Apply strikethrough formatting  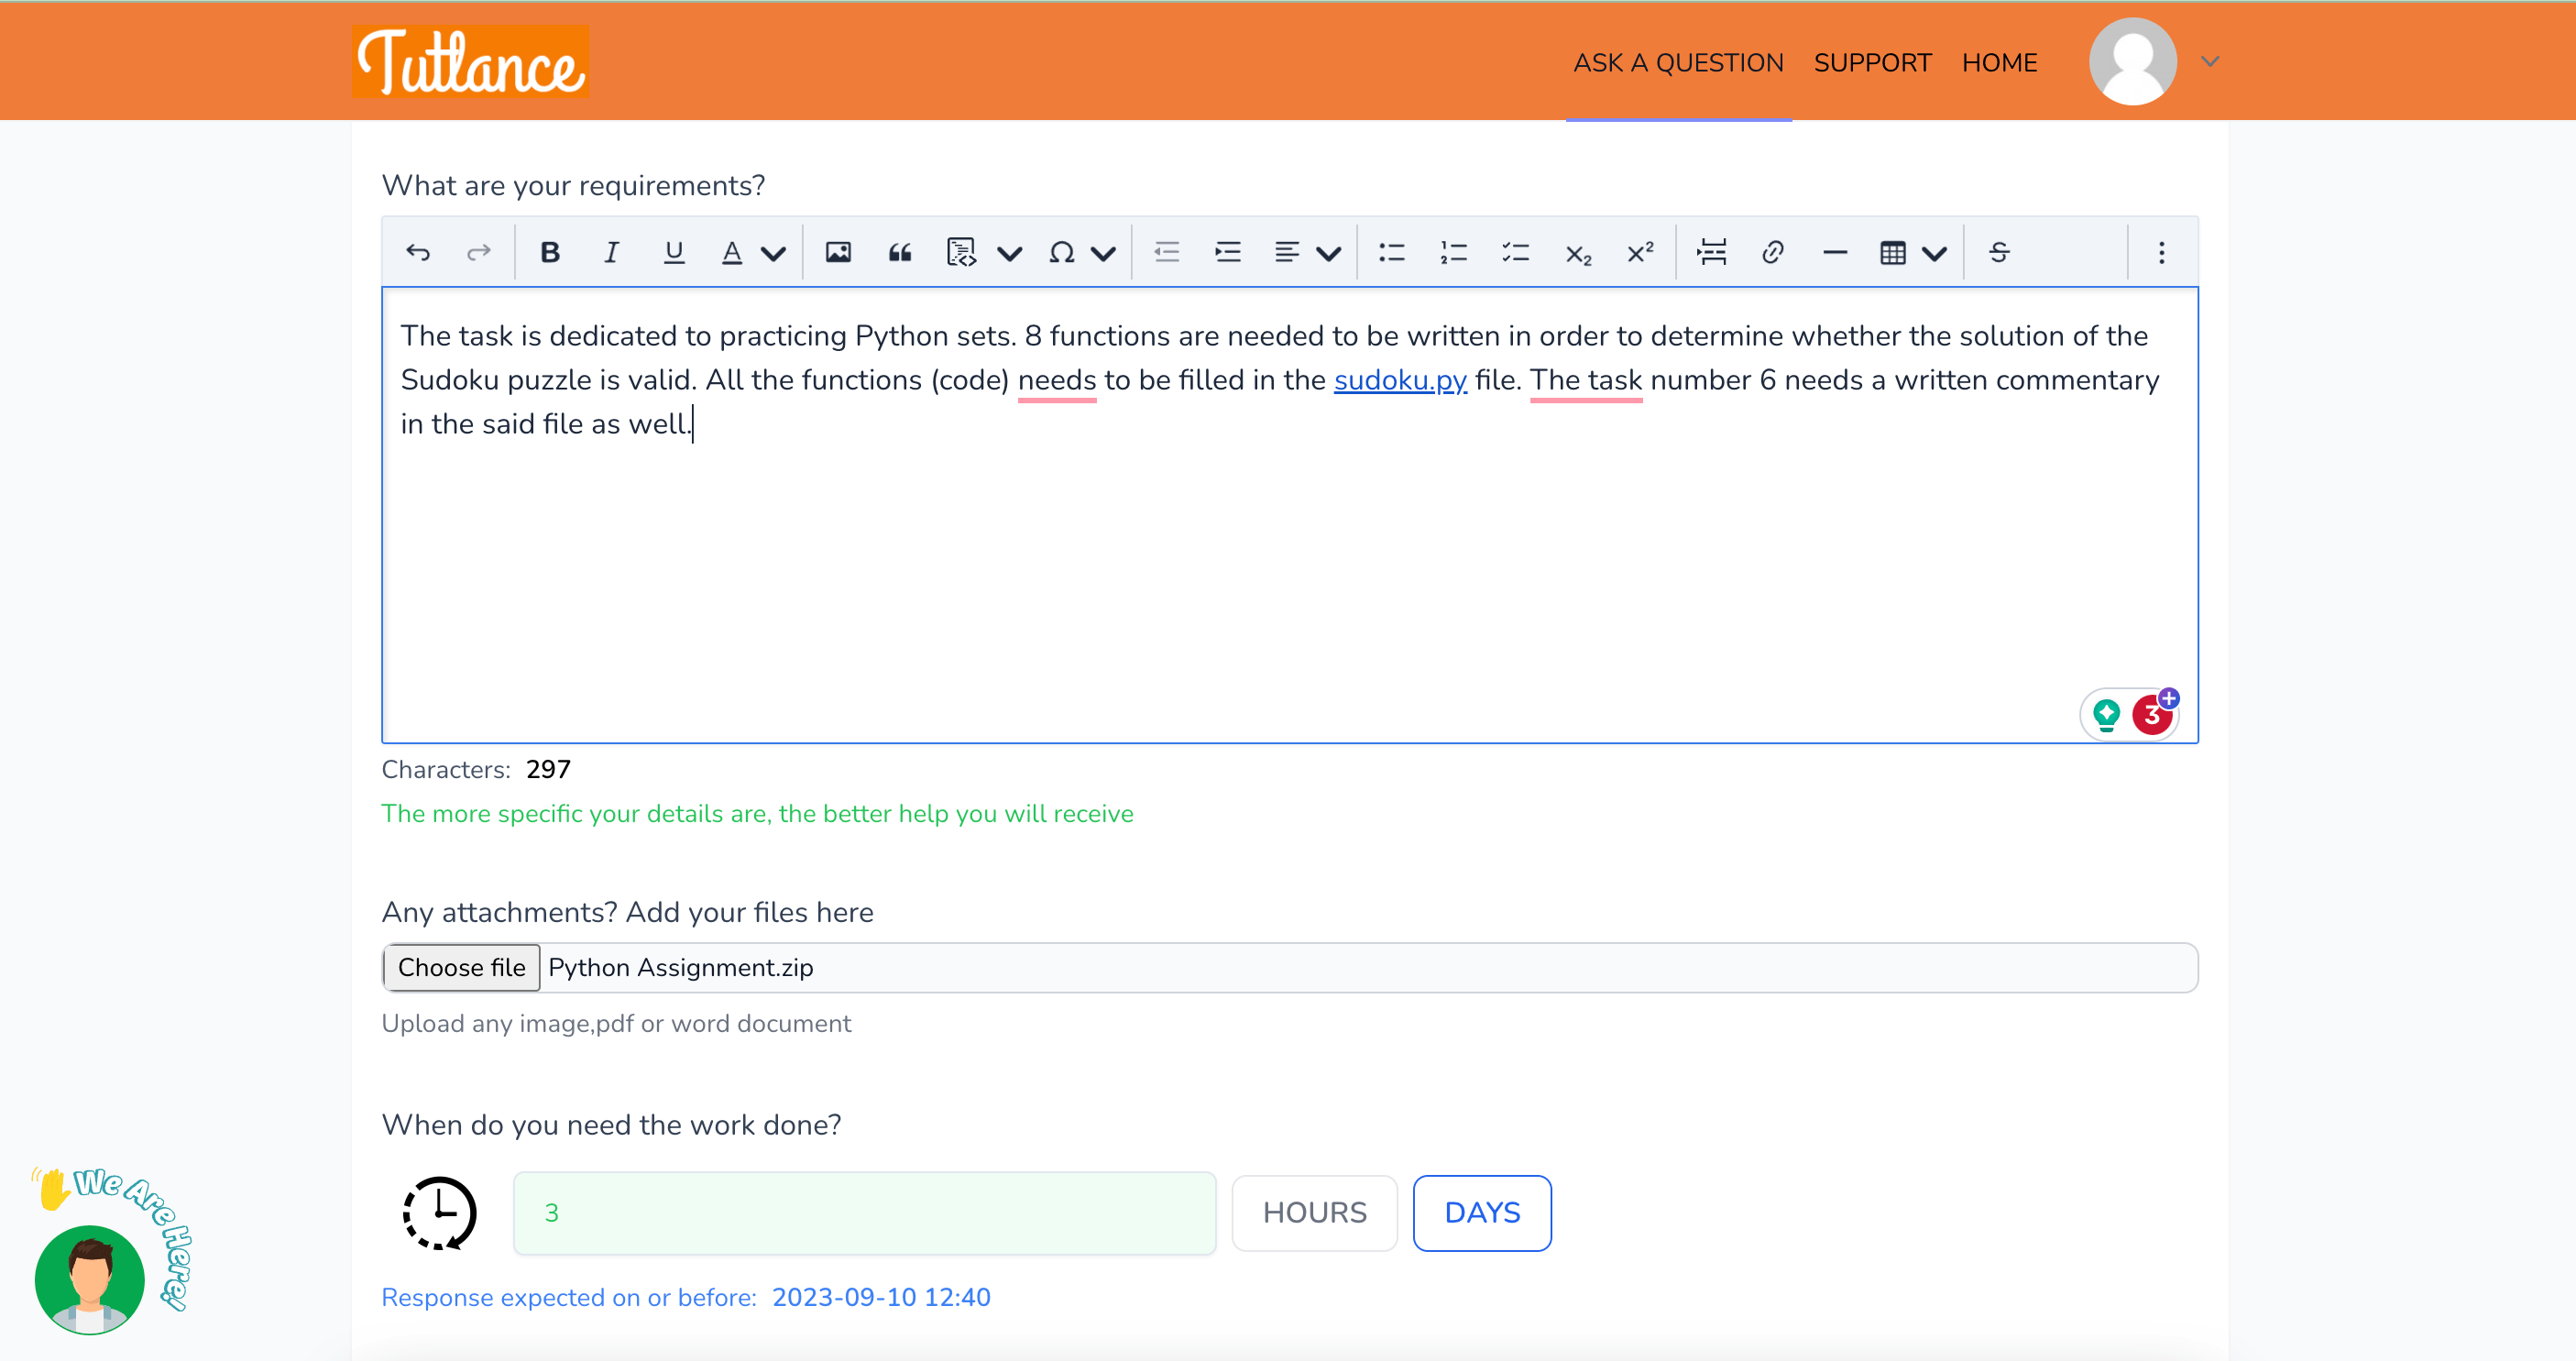click(1998, 252)
